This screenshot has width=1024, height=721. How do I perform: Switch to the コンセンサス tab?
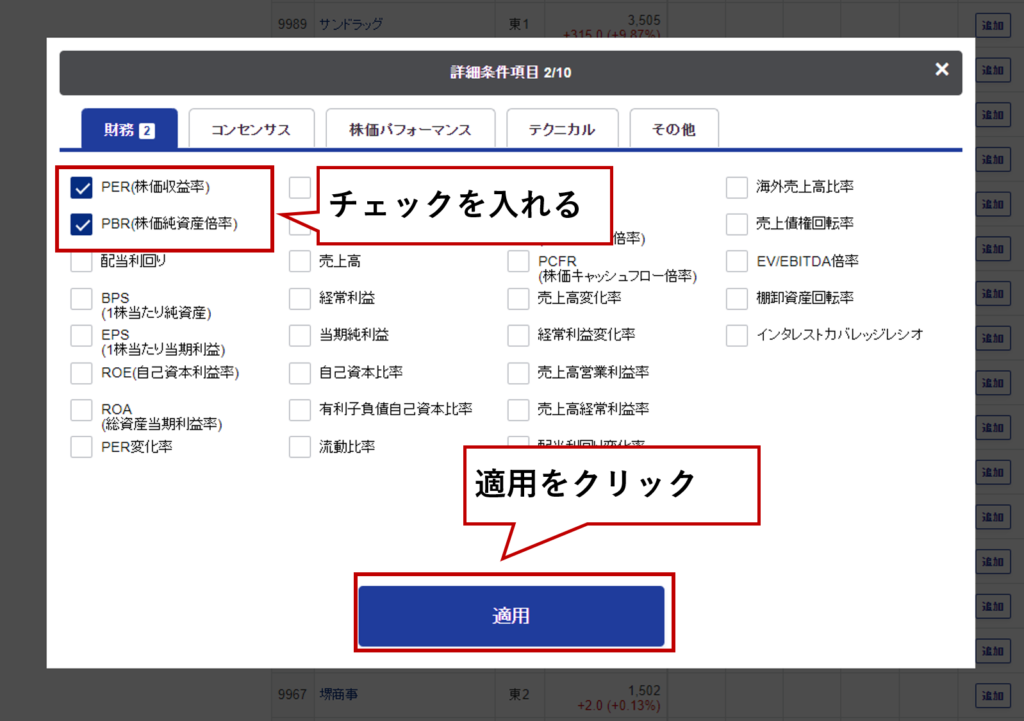pyautogui.click(x=251, y=130)
